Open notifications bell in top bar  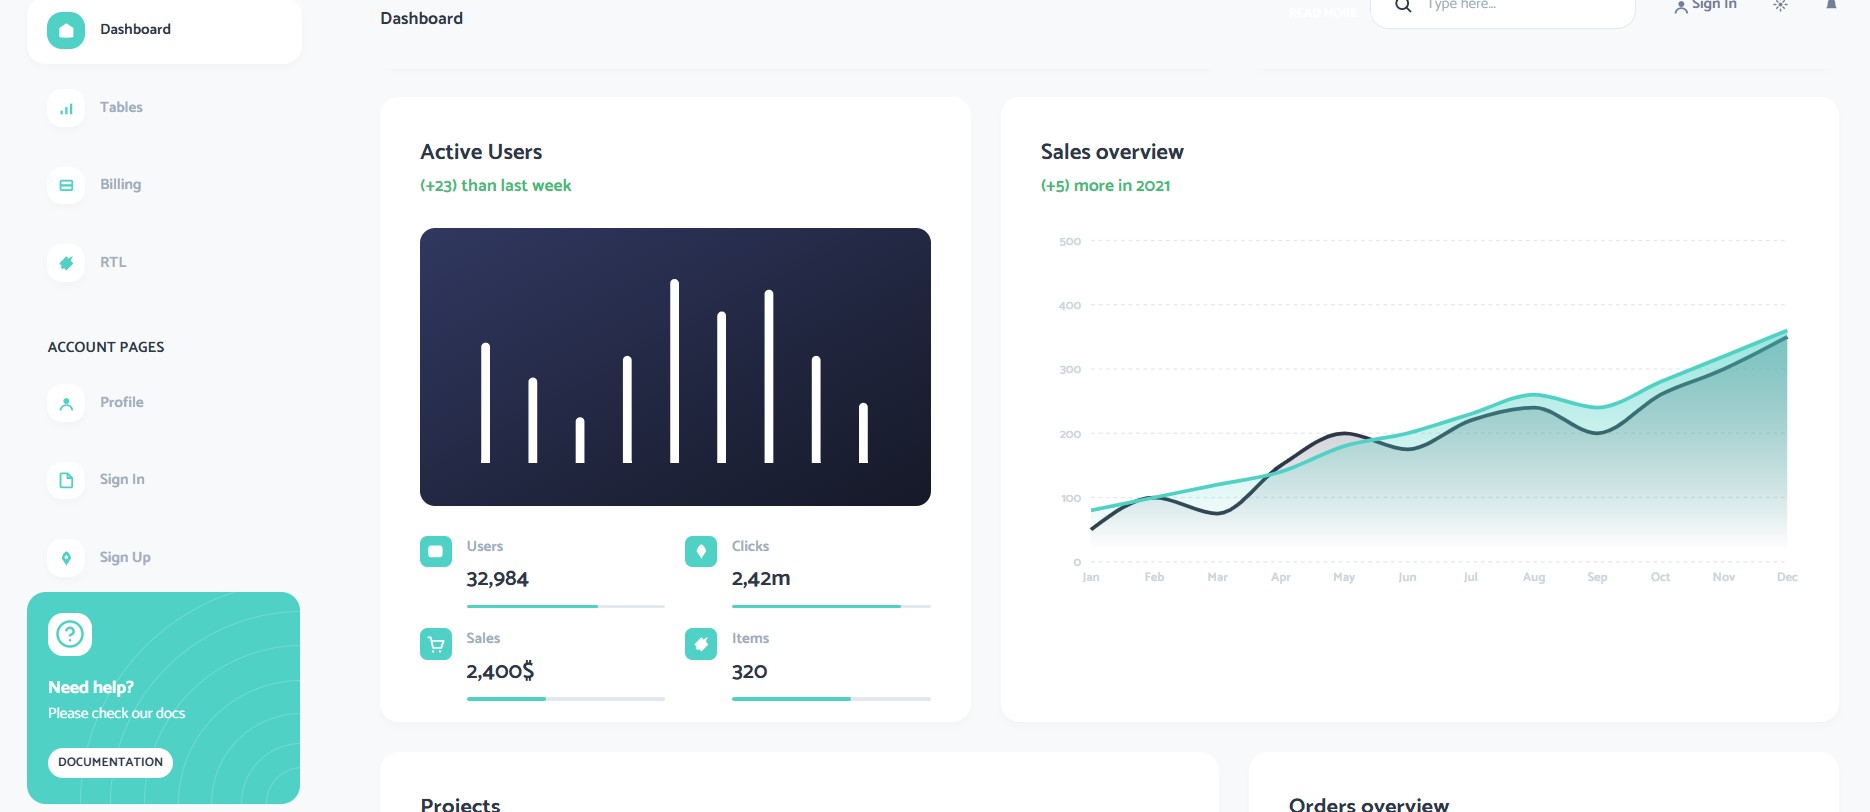[x=1831, y=5]
